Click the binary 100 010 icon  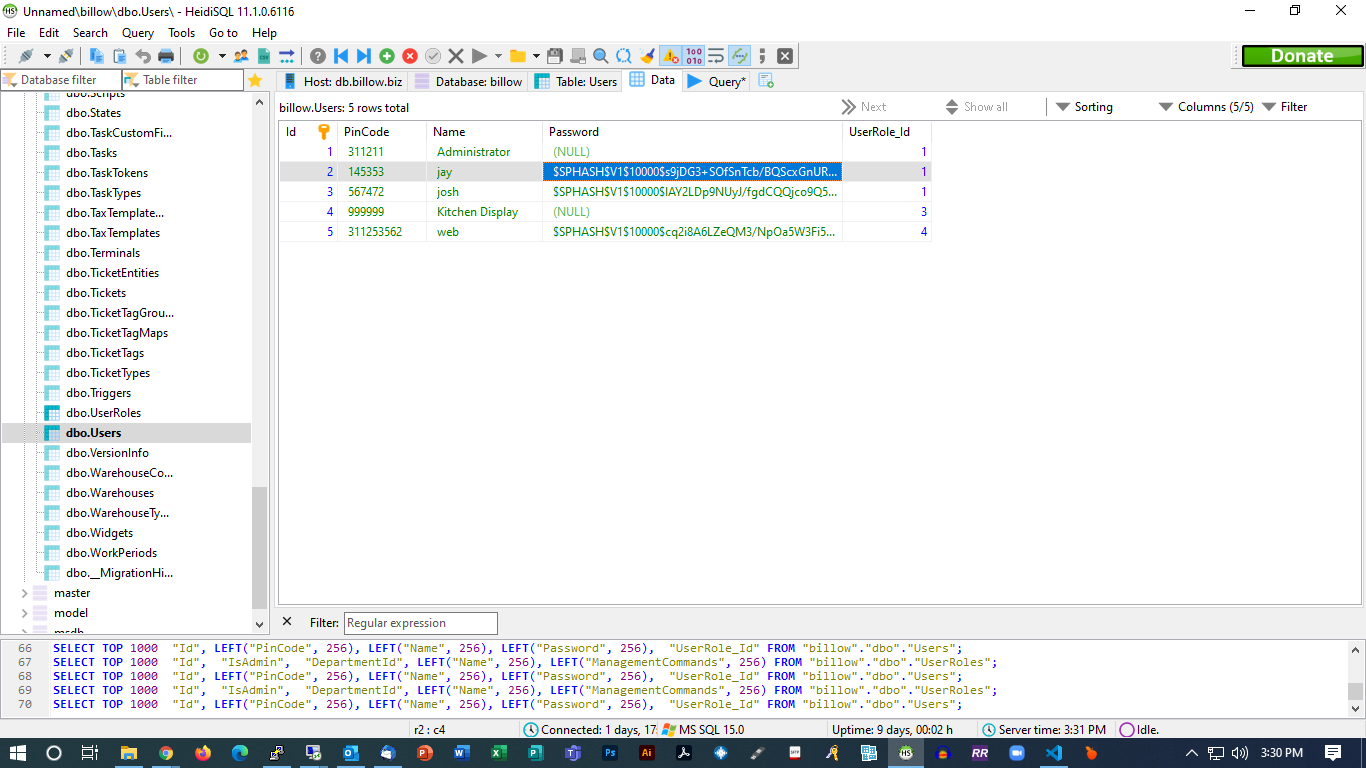(693, 56)
